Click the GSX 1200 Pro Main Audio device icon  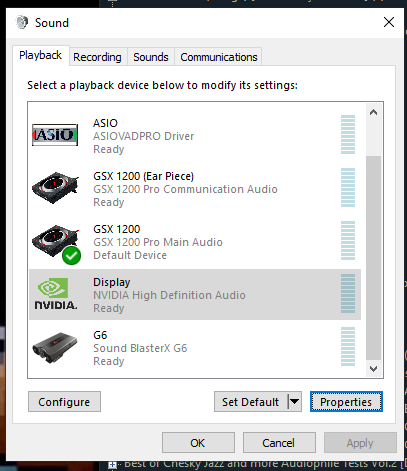[x=55, y=241]
